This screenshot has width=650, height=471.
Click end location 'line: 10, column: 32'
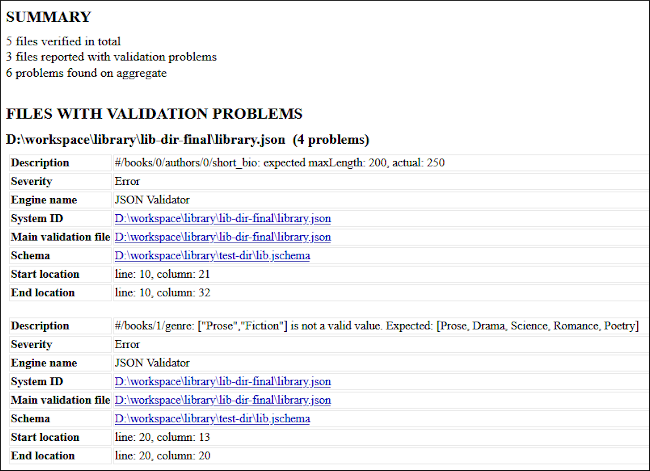coord(164,293)
